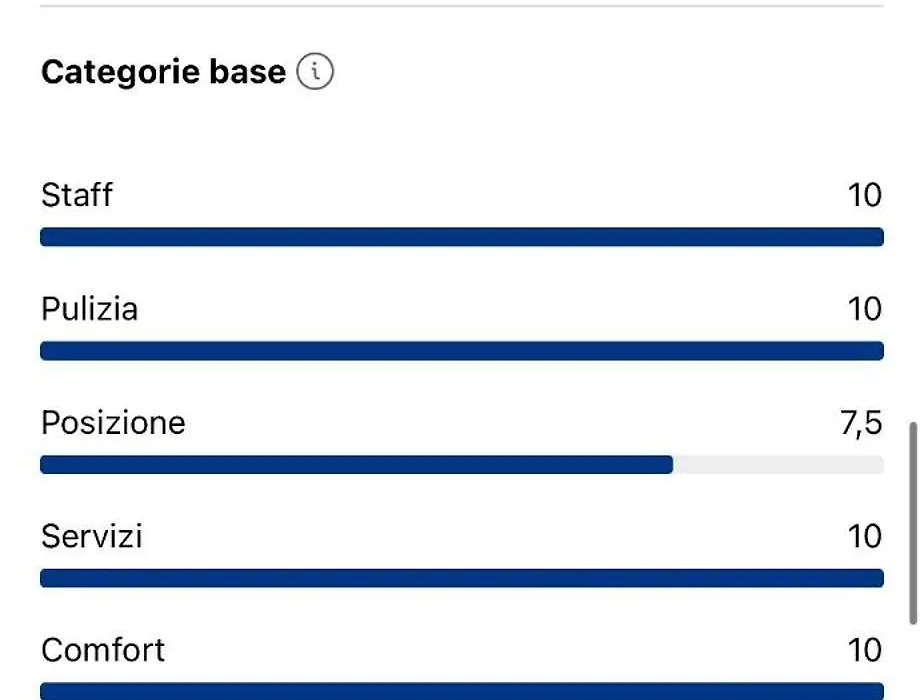Image resolution: width=924 pixels, height=700 pixels.
Task: Click the Categorie base heading
Action: coord(163,72)
